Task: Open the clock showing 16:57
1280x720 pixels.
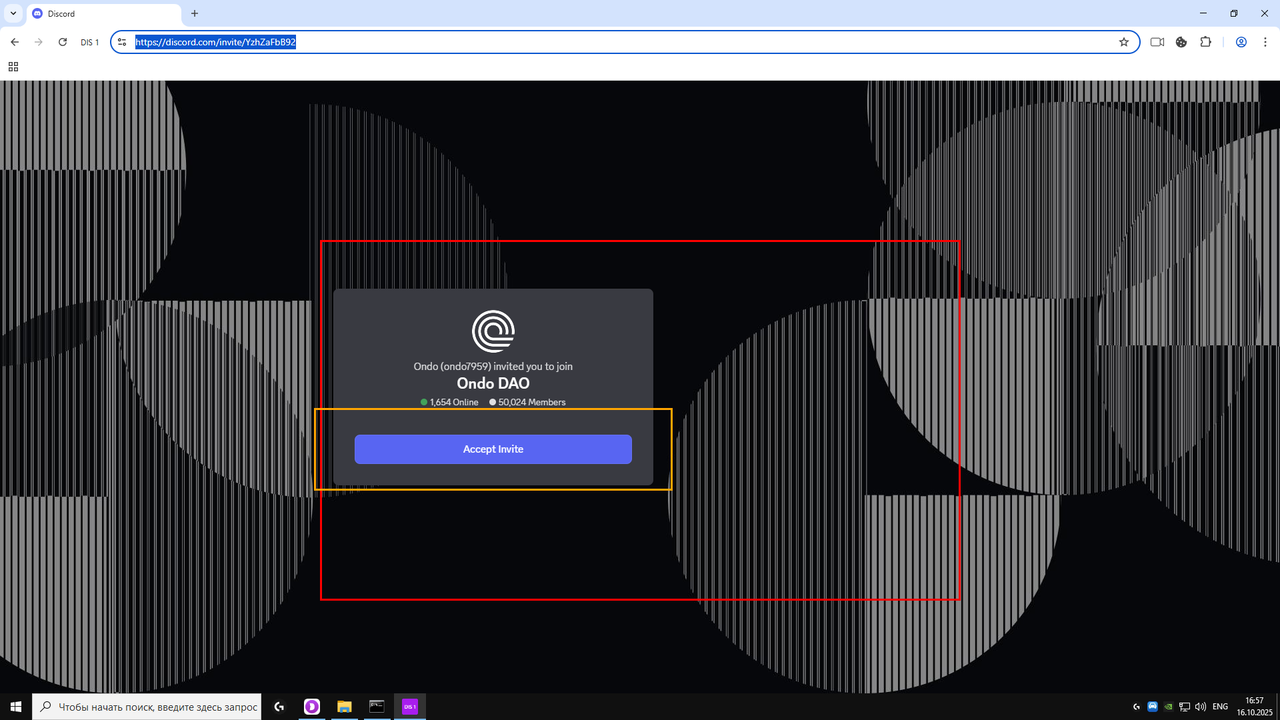Action: coord(1254,706)
